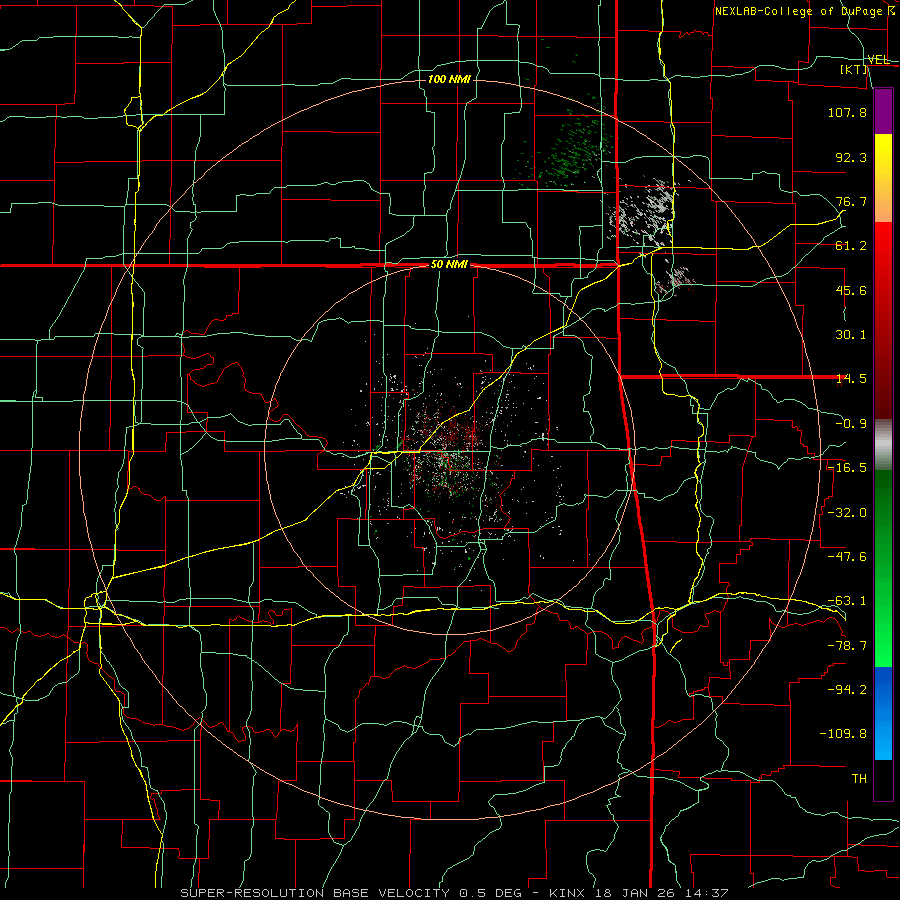Select the -63.1 velocity scale value
This screenshot has width=900, height=900.
click(x=847, y=601)
